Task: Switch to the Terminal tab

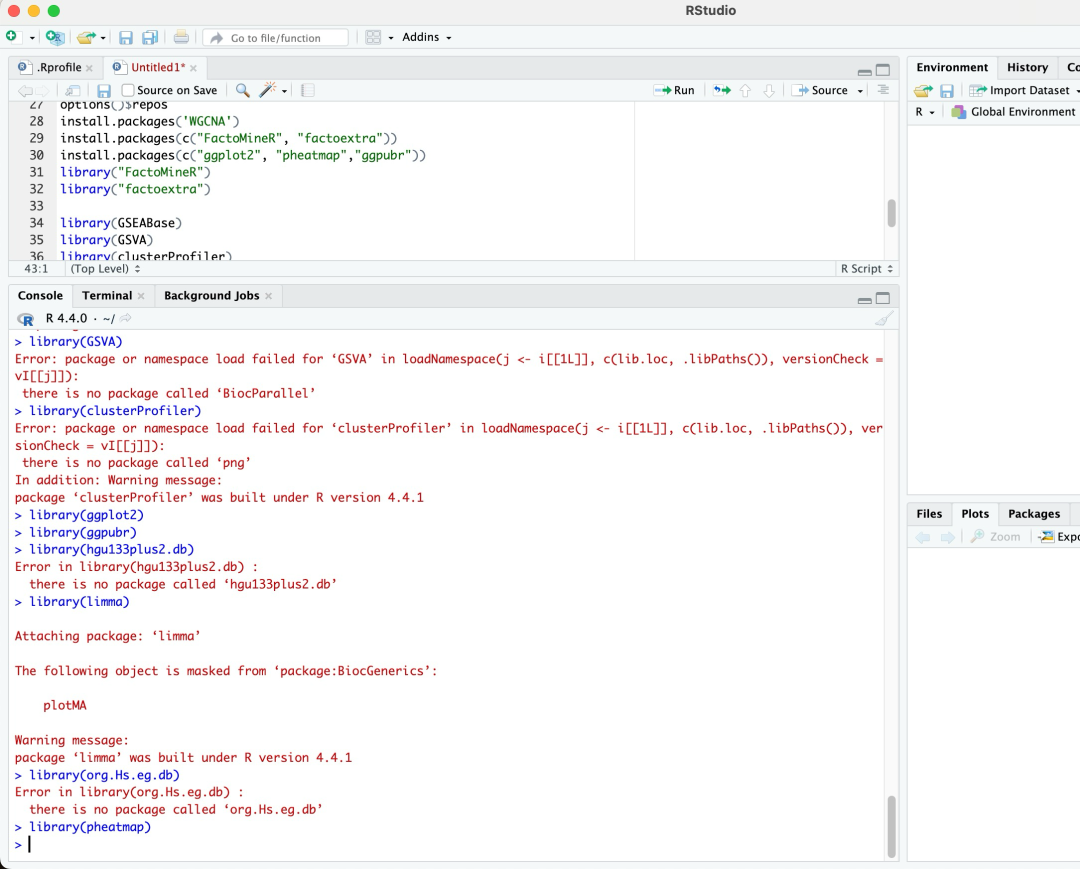Action: [x=107, y=295]
